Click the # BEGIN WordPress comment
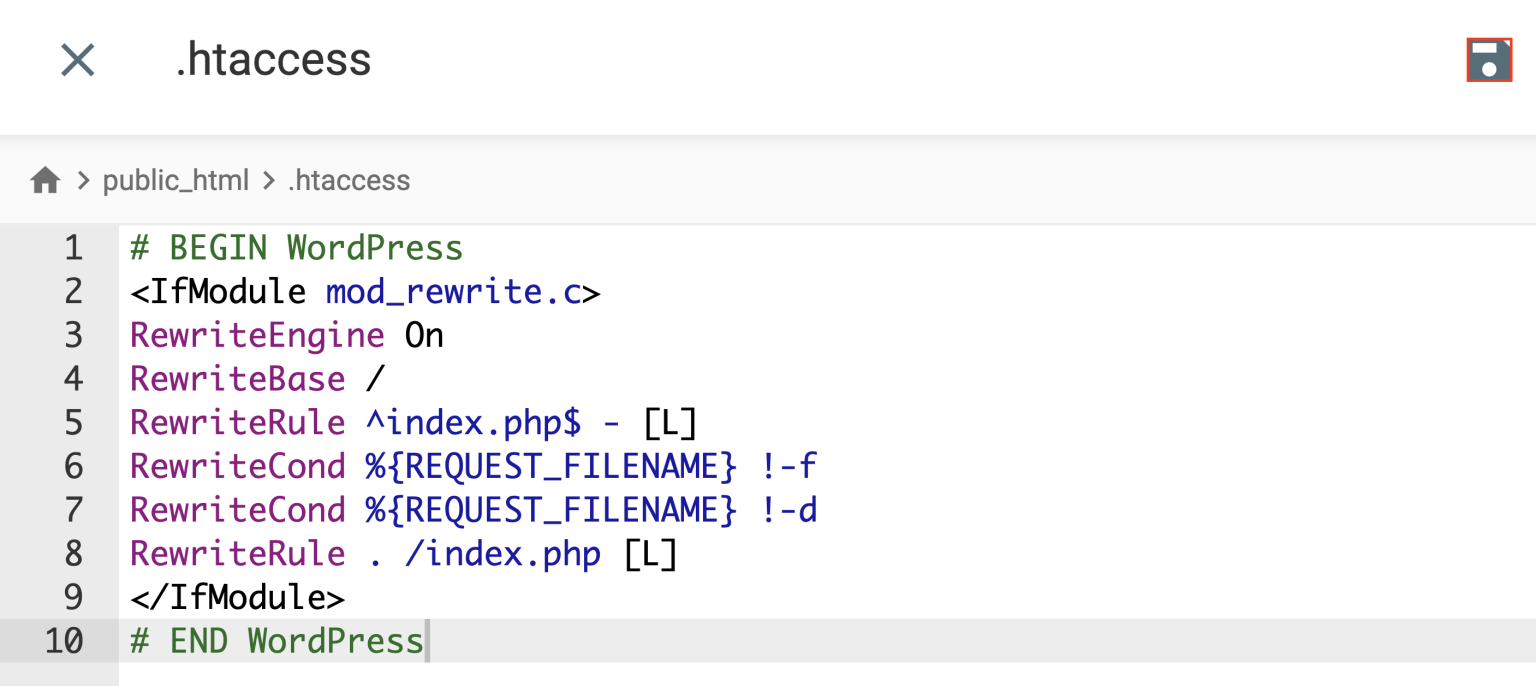Viewport: 1536px width, 686px height. (x=295, y=247)
